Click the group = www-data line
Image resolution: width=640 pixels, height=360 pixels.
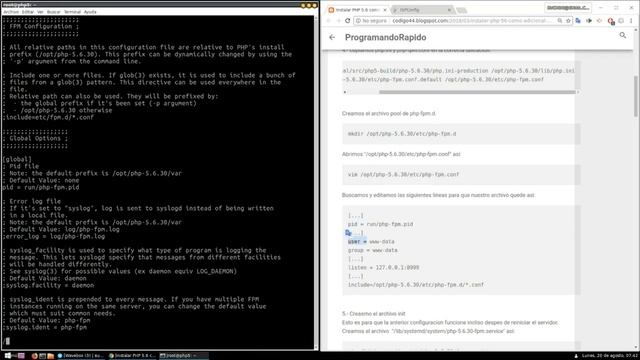tap(373, 250)
